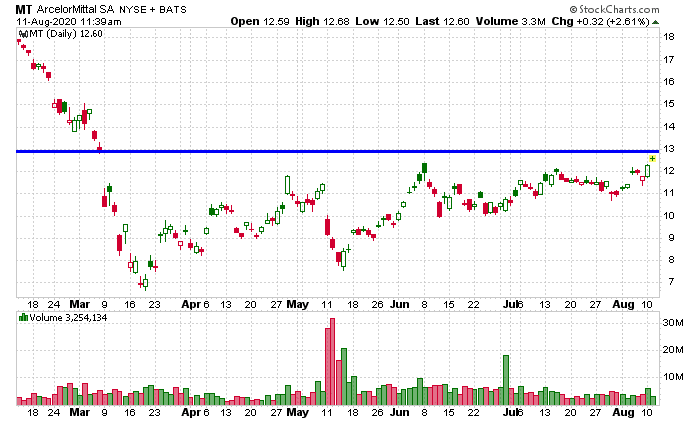
Task: Click the 7 price axis label
Action: click(x=671, y=282)
